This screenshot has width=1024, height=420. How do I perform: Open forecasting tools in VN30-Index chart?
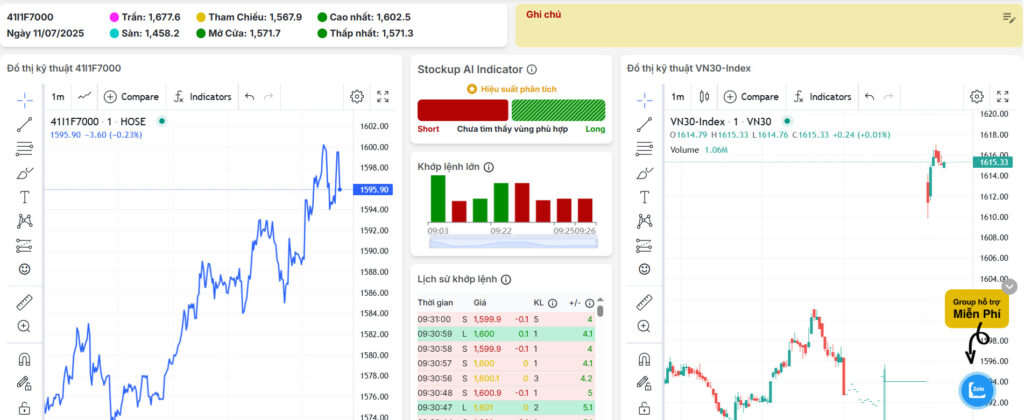pos(645,246)
